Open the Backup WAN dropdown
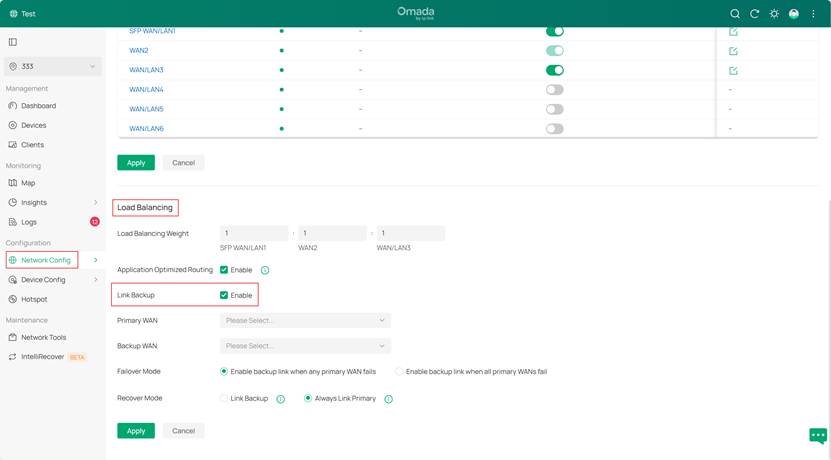The width and height of the screenshot is (831, 460). click(x=305, y=346)
